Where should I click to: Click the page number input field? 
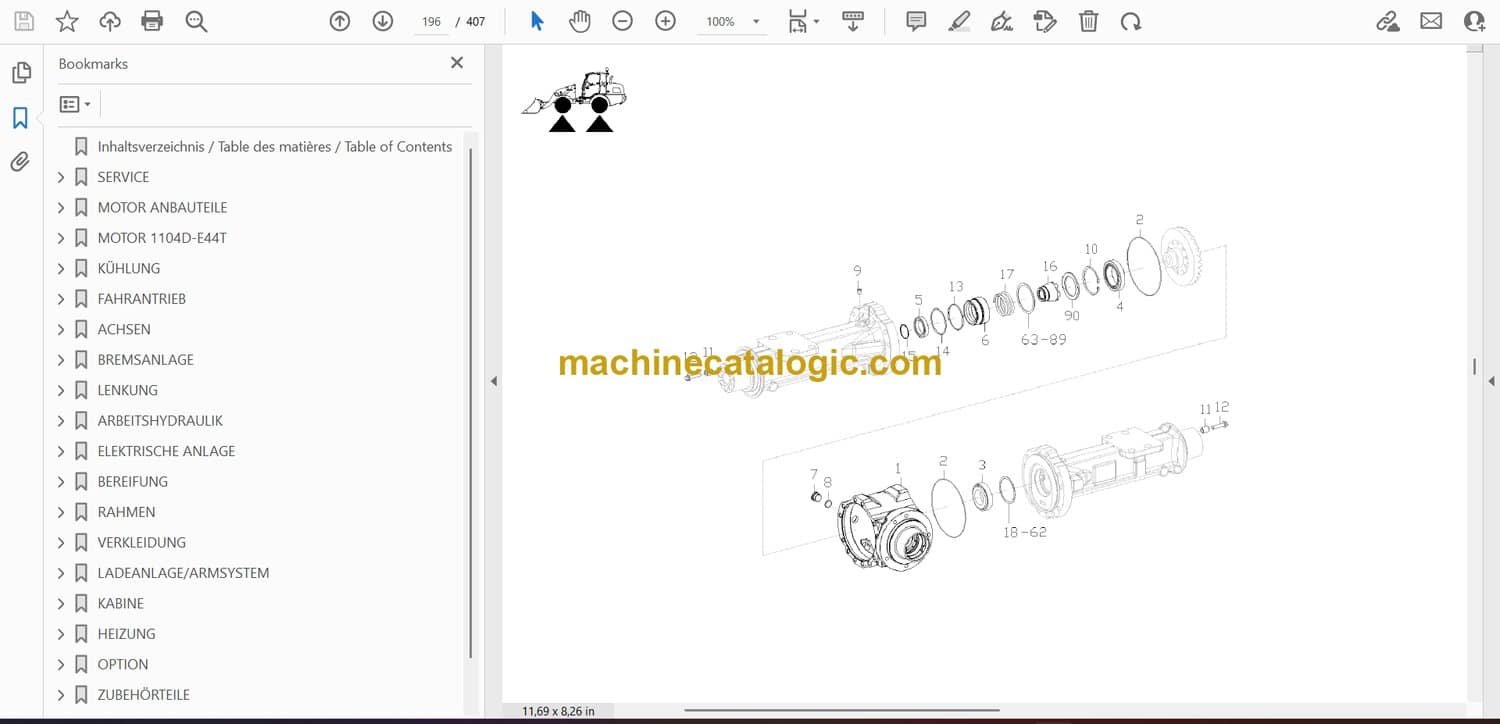[432, 21]
